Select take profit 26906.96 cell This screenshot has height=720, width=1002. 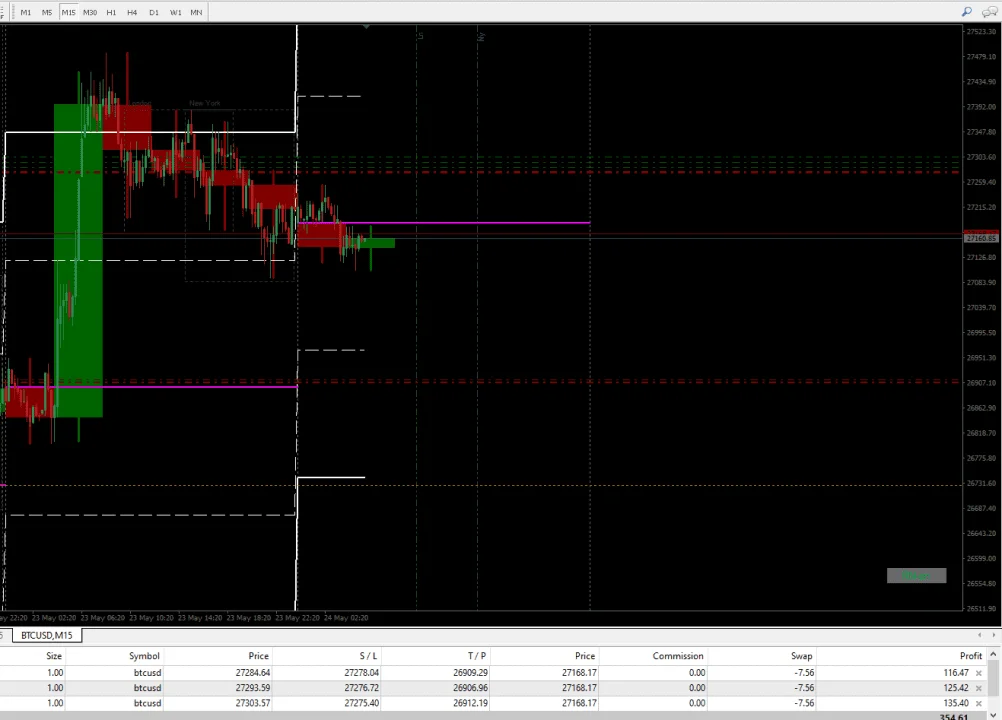coord(470,688)
